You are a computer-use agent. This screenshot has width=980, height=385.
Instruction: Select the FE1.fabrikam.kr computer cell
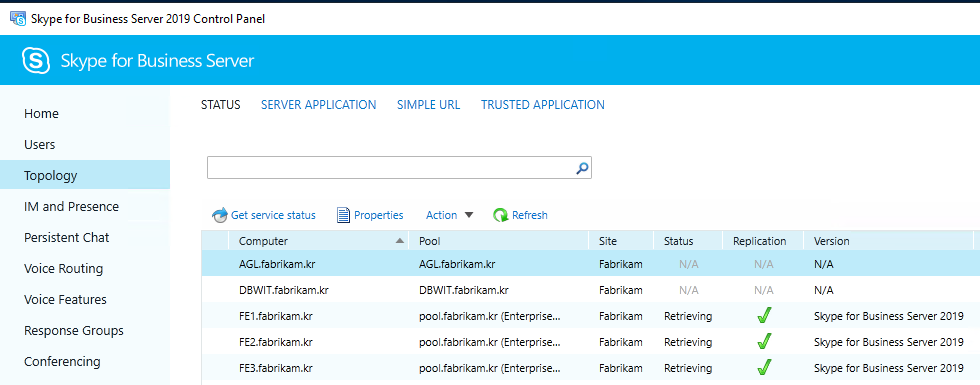276,316
